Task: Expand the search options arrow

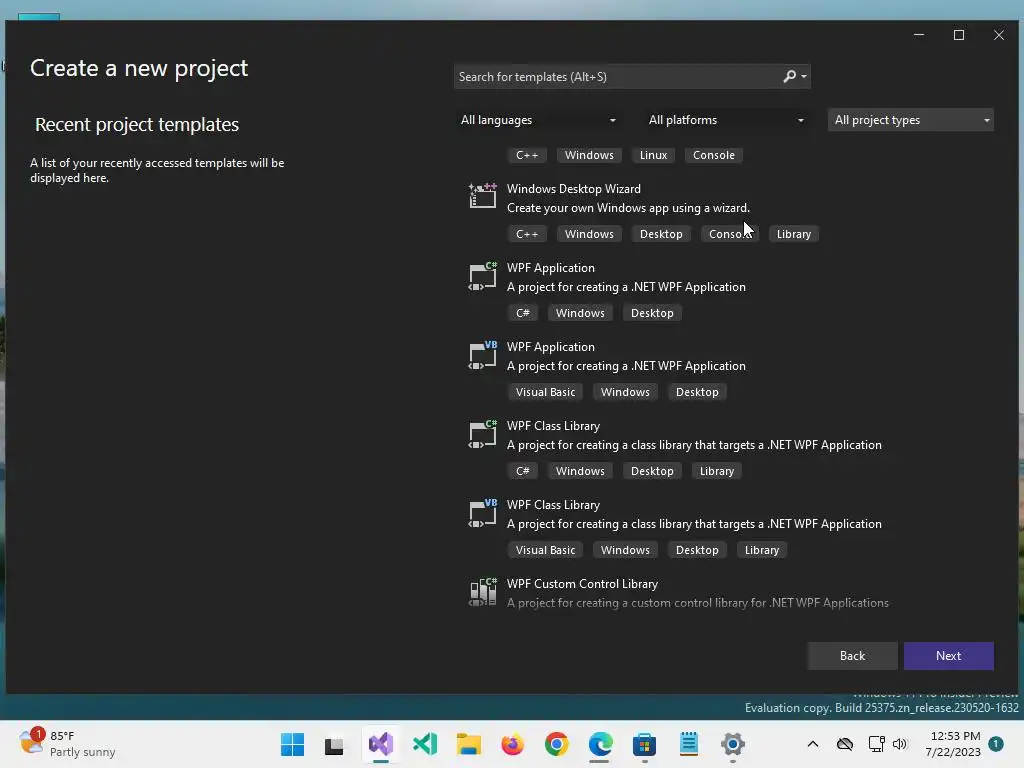Action: click(x=804, y=77)
